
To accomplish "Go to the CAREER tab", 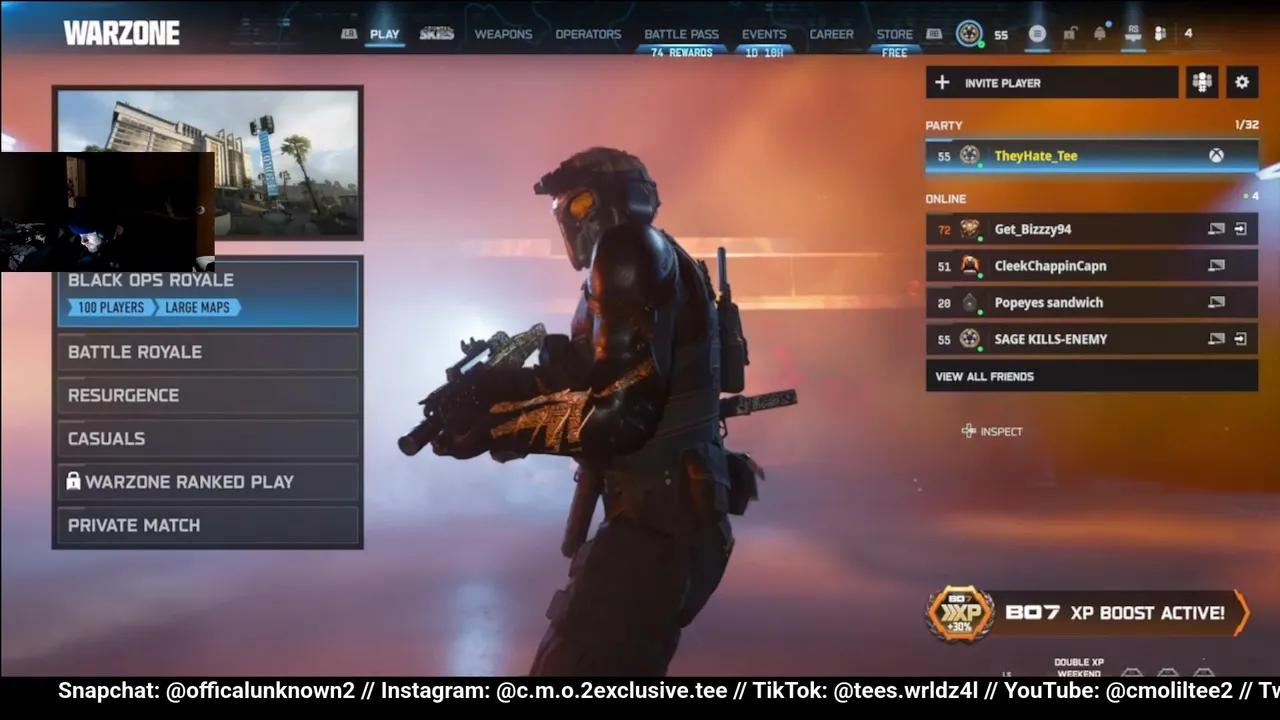I will (831, 34).
